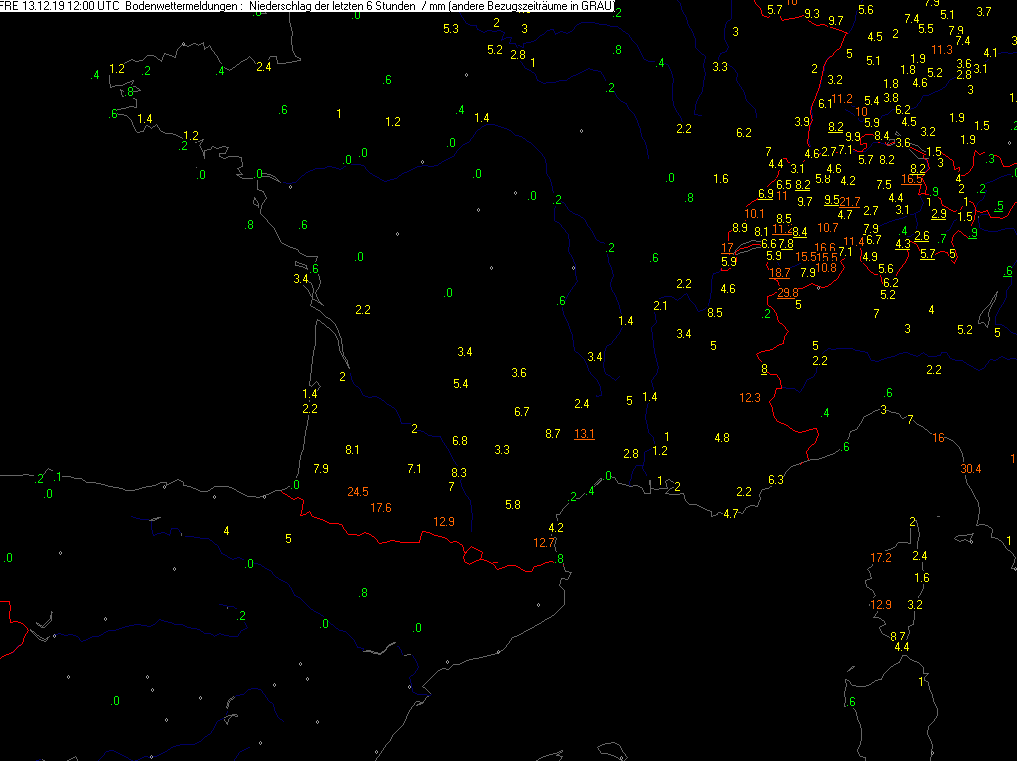Image resolution: width=1017 pixels, height=761 pixels.
Task: Click the yellow 6.3 station value
Action: click(x=775, y=480)
